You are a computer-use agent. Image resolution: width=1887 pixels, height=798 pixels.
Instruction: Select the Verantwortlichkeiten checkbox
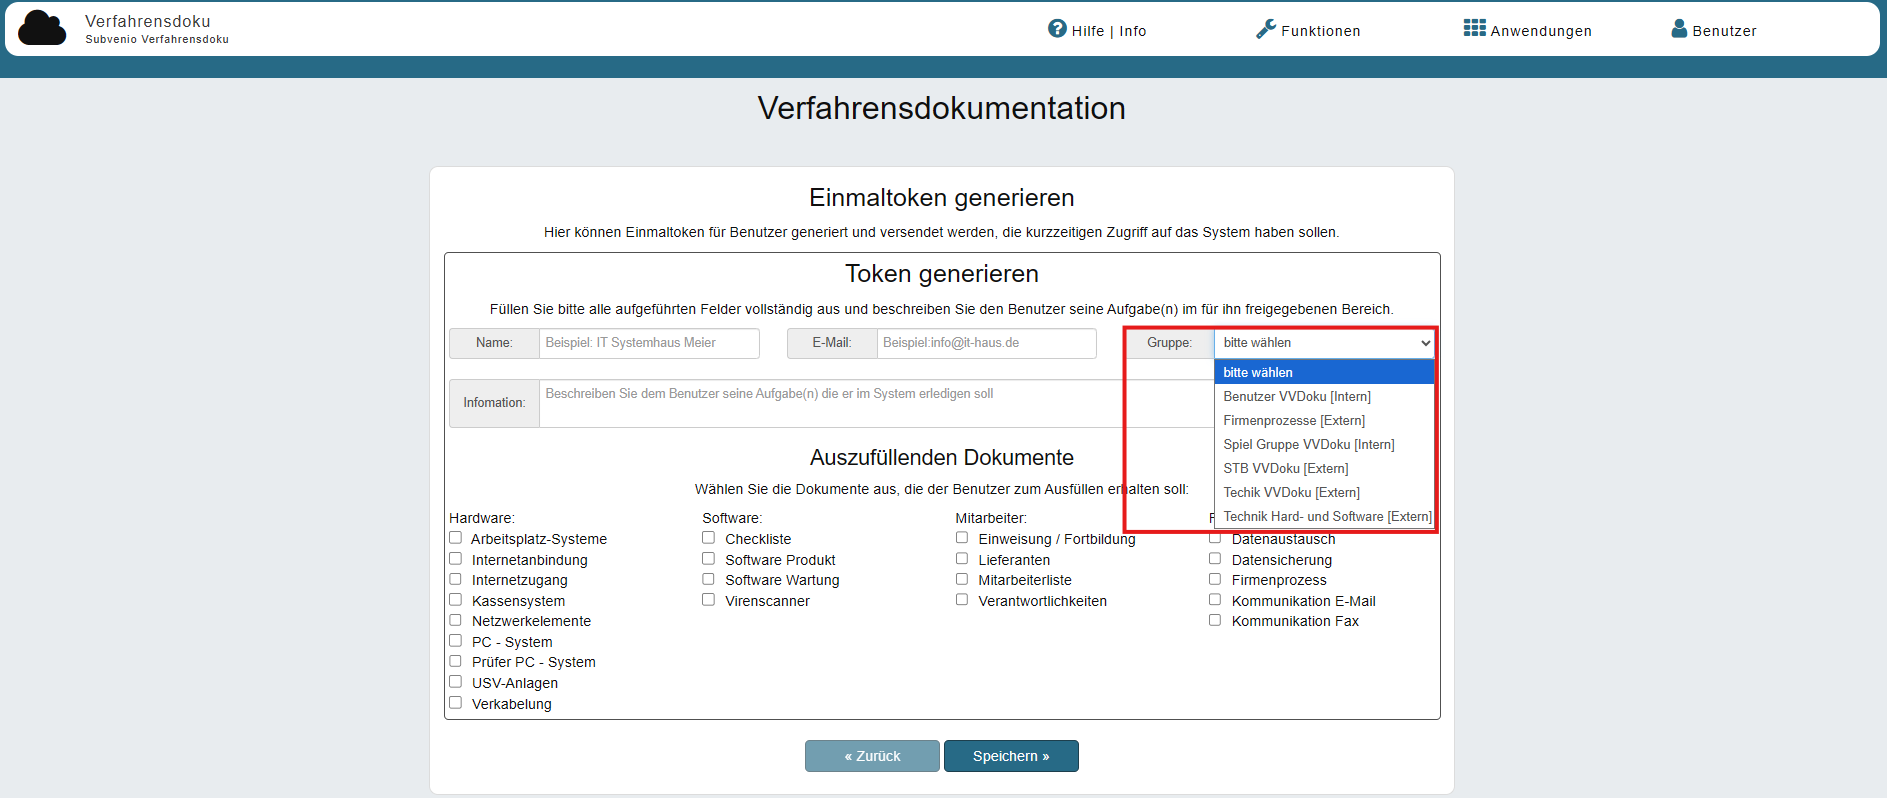(962, 600)
